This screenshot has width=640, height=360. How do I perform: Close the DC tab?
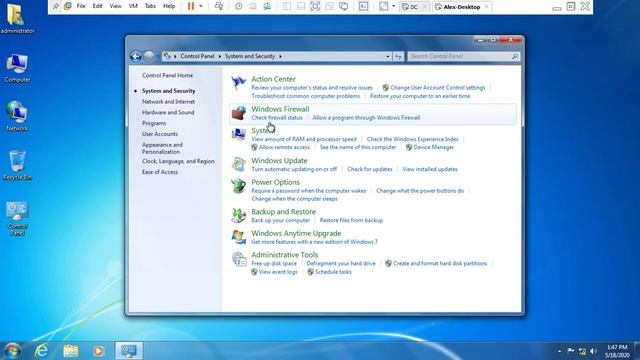point(424,7)
